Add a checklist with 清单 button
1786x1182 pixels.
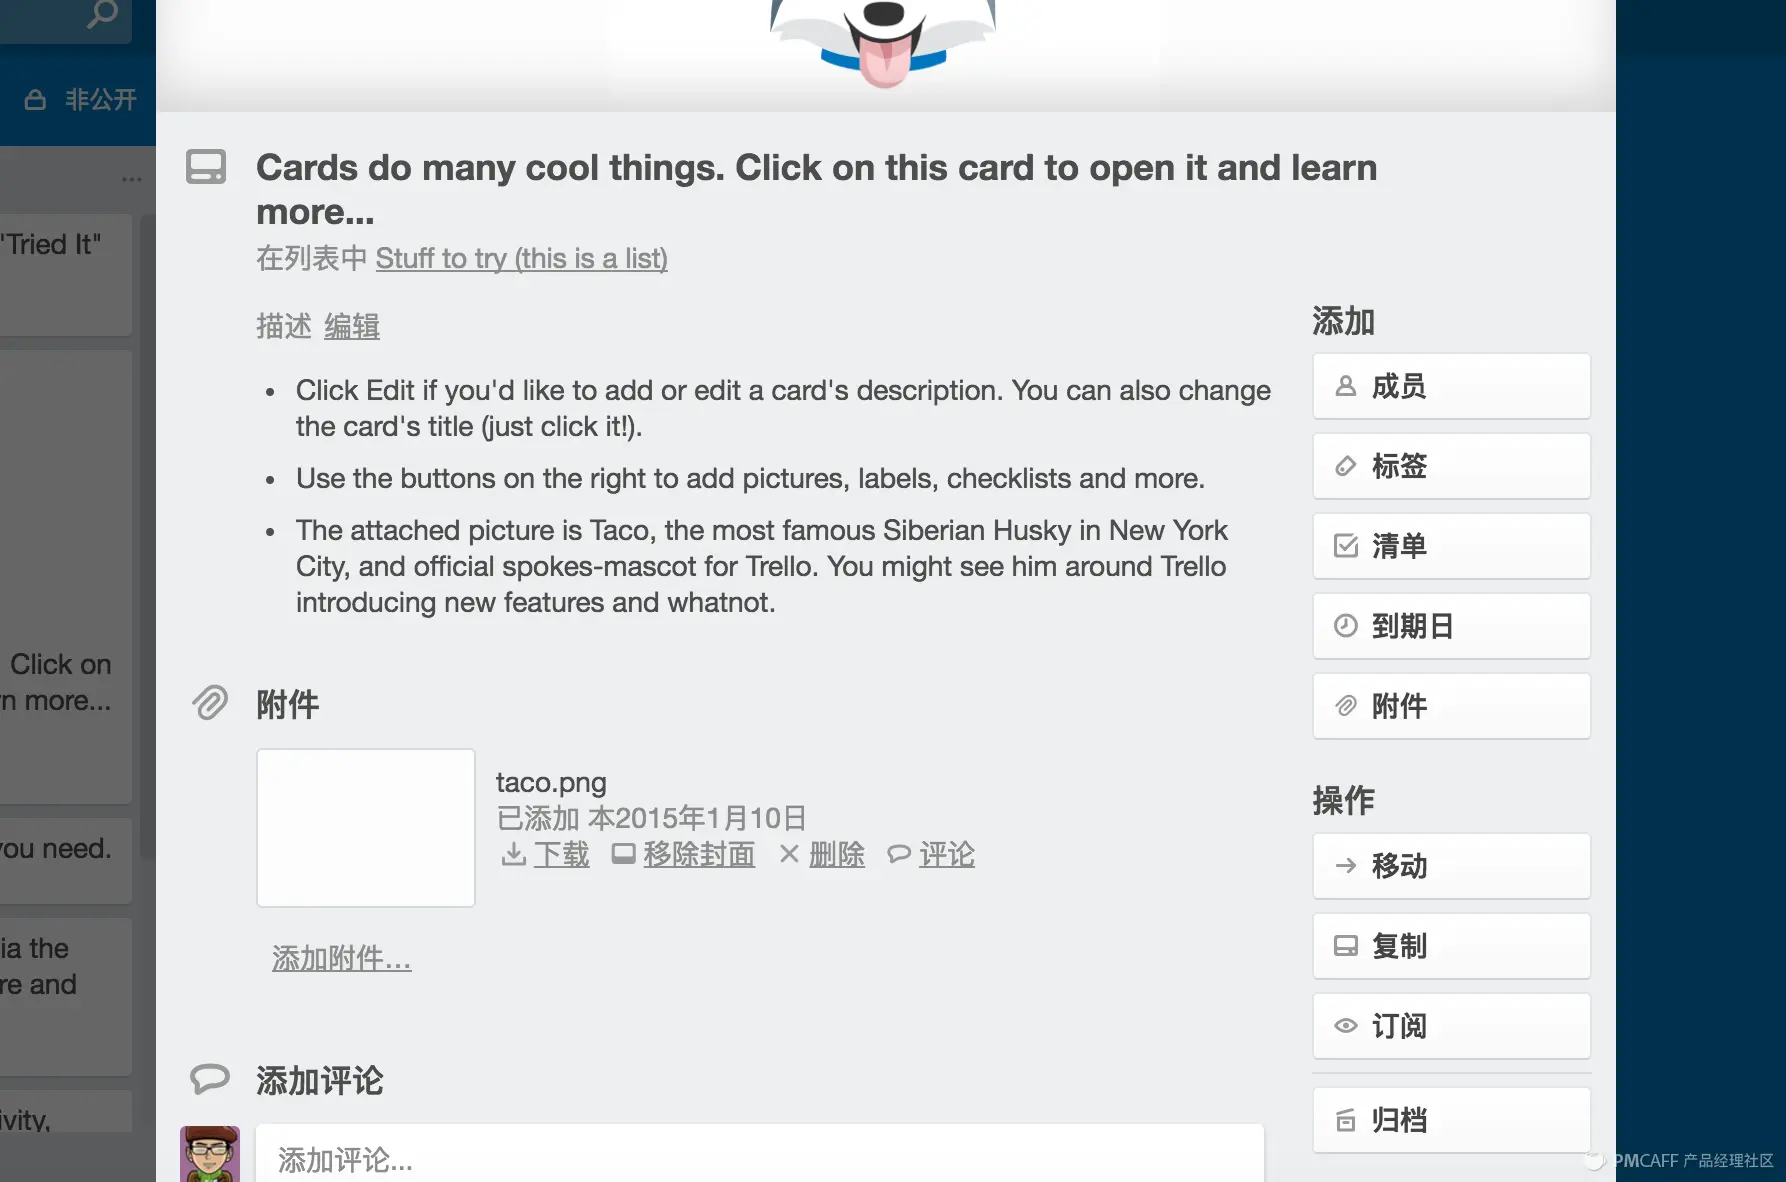click(x=1451, y=546)
